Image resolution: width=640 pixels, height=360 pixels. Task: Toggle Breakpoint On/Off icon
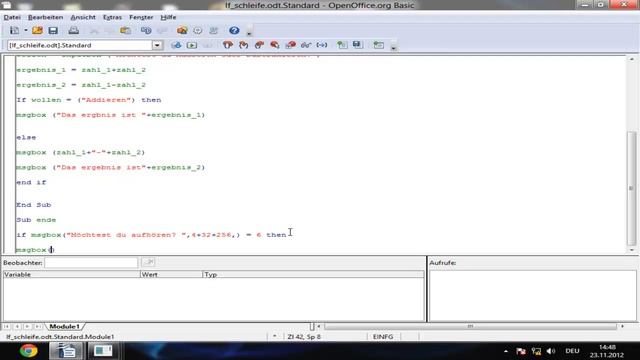click(275, 45)
